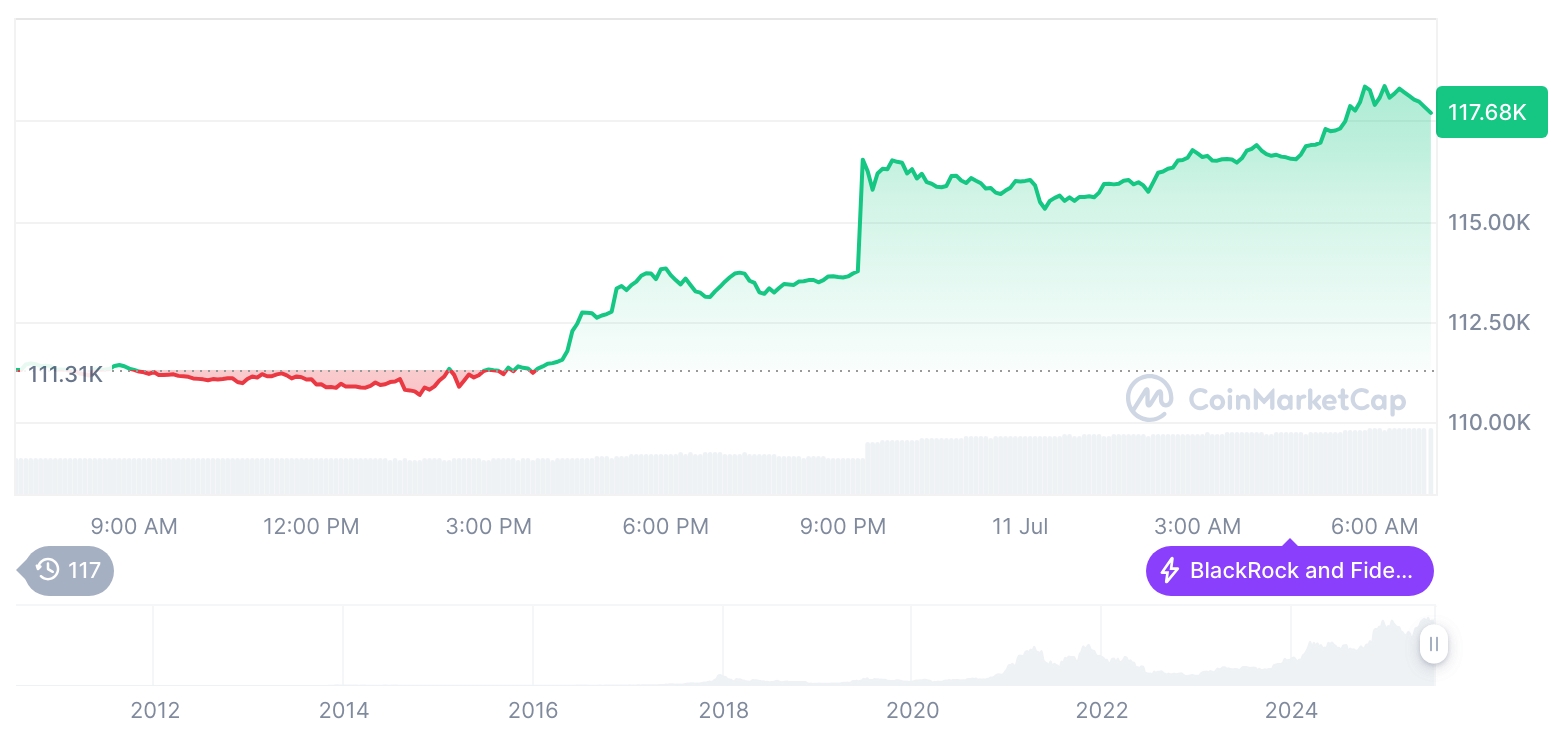Click the 111.31K opening price label
Image resolution: width=1566 pixels, height=732 pixels.
point(64,375)
